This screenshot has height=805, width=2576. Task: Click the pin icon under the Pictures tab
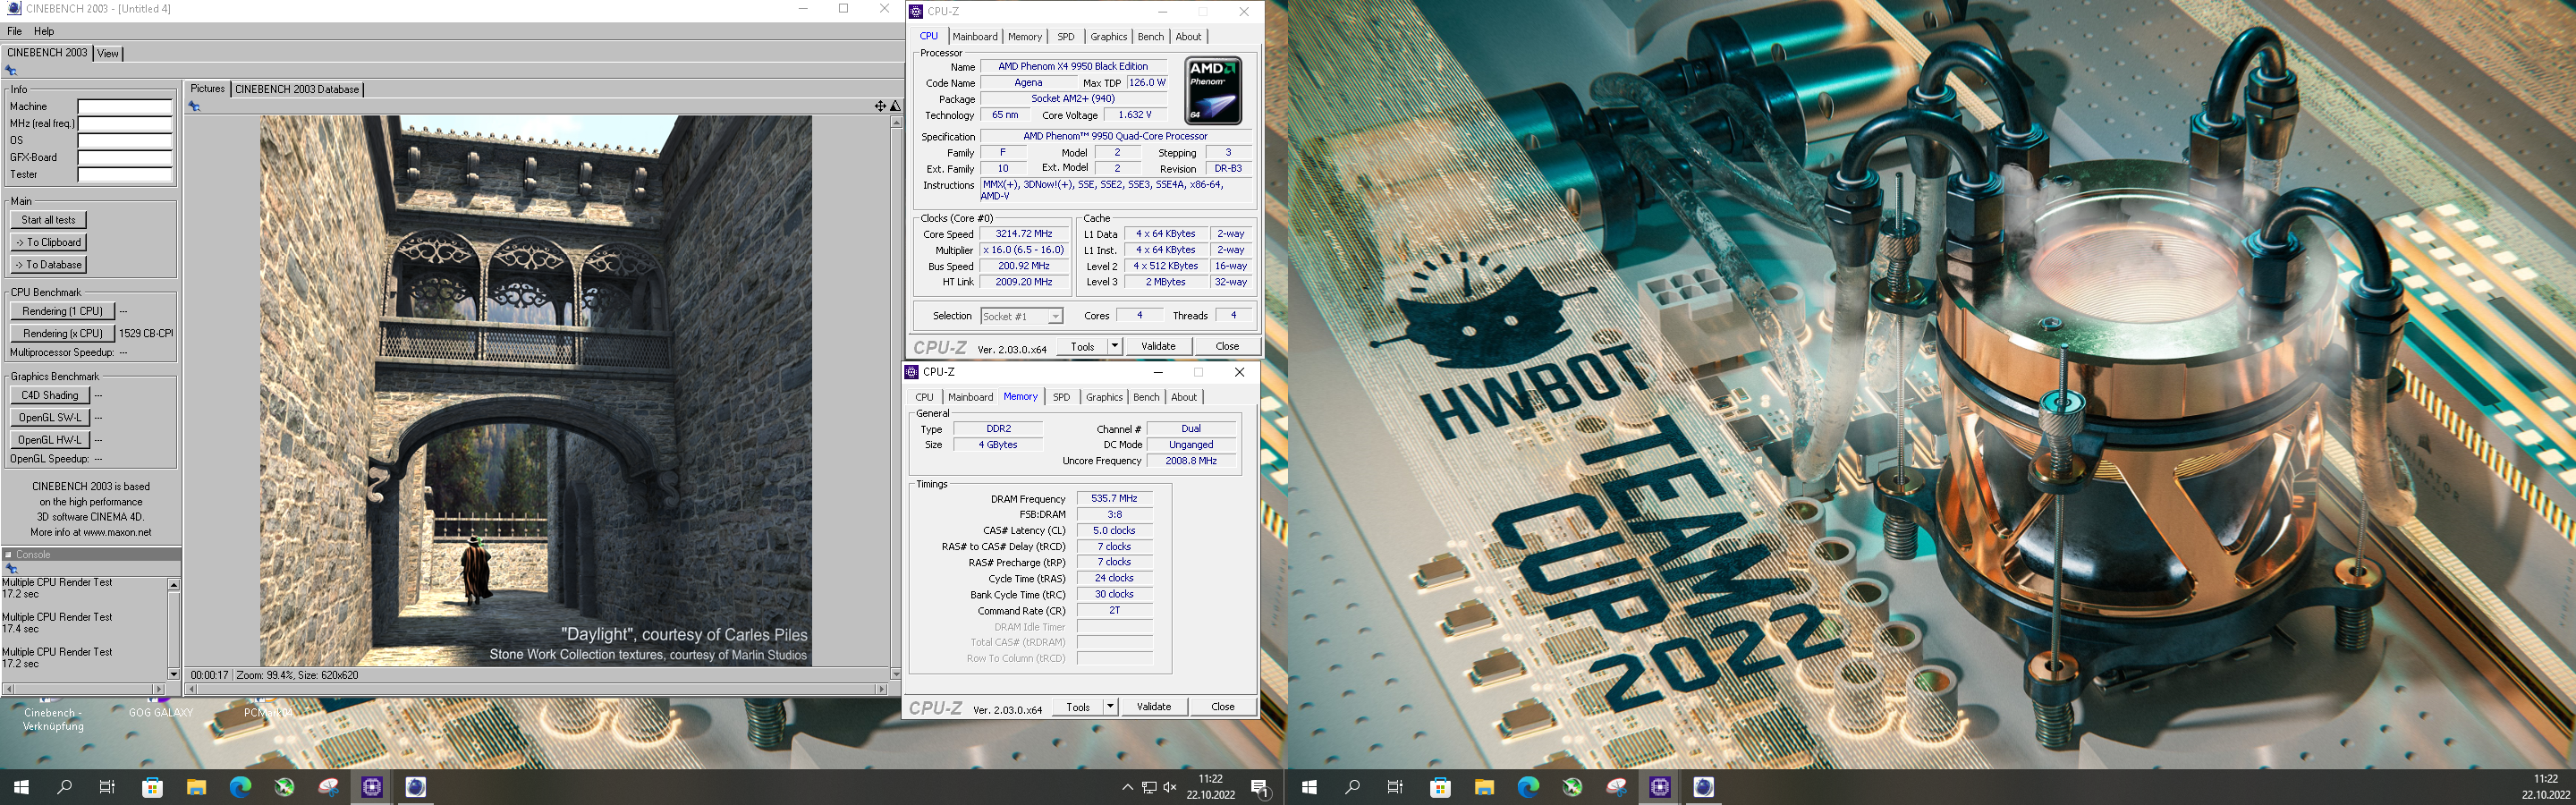(x=195, y=106)
